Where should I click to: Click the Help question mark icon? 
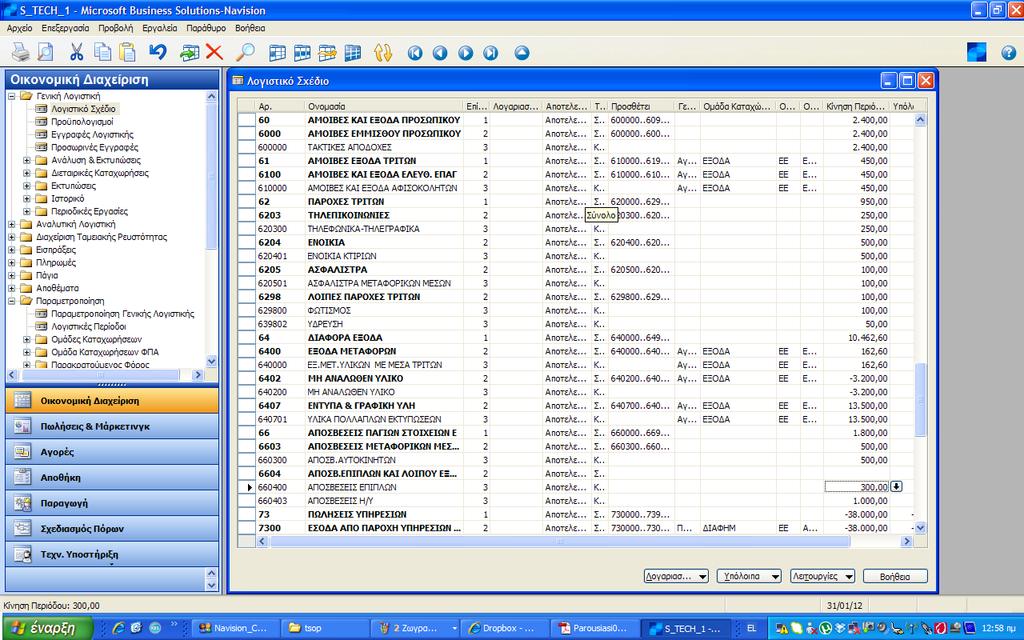pos(1008,52)
